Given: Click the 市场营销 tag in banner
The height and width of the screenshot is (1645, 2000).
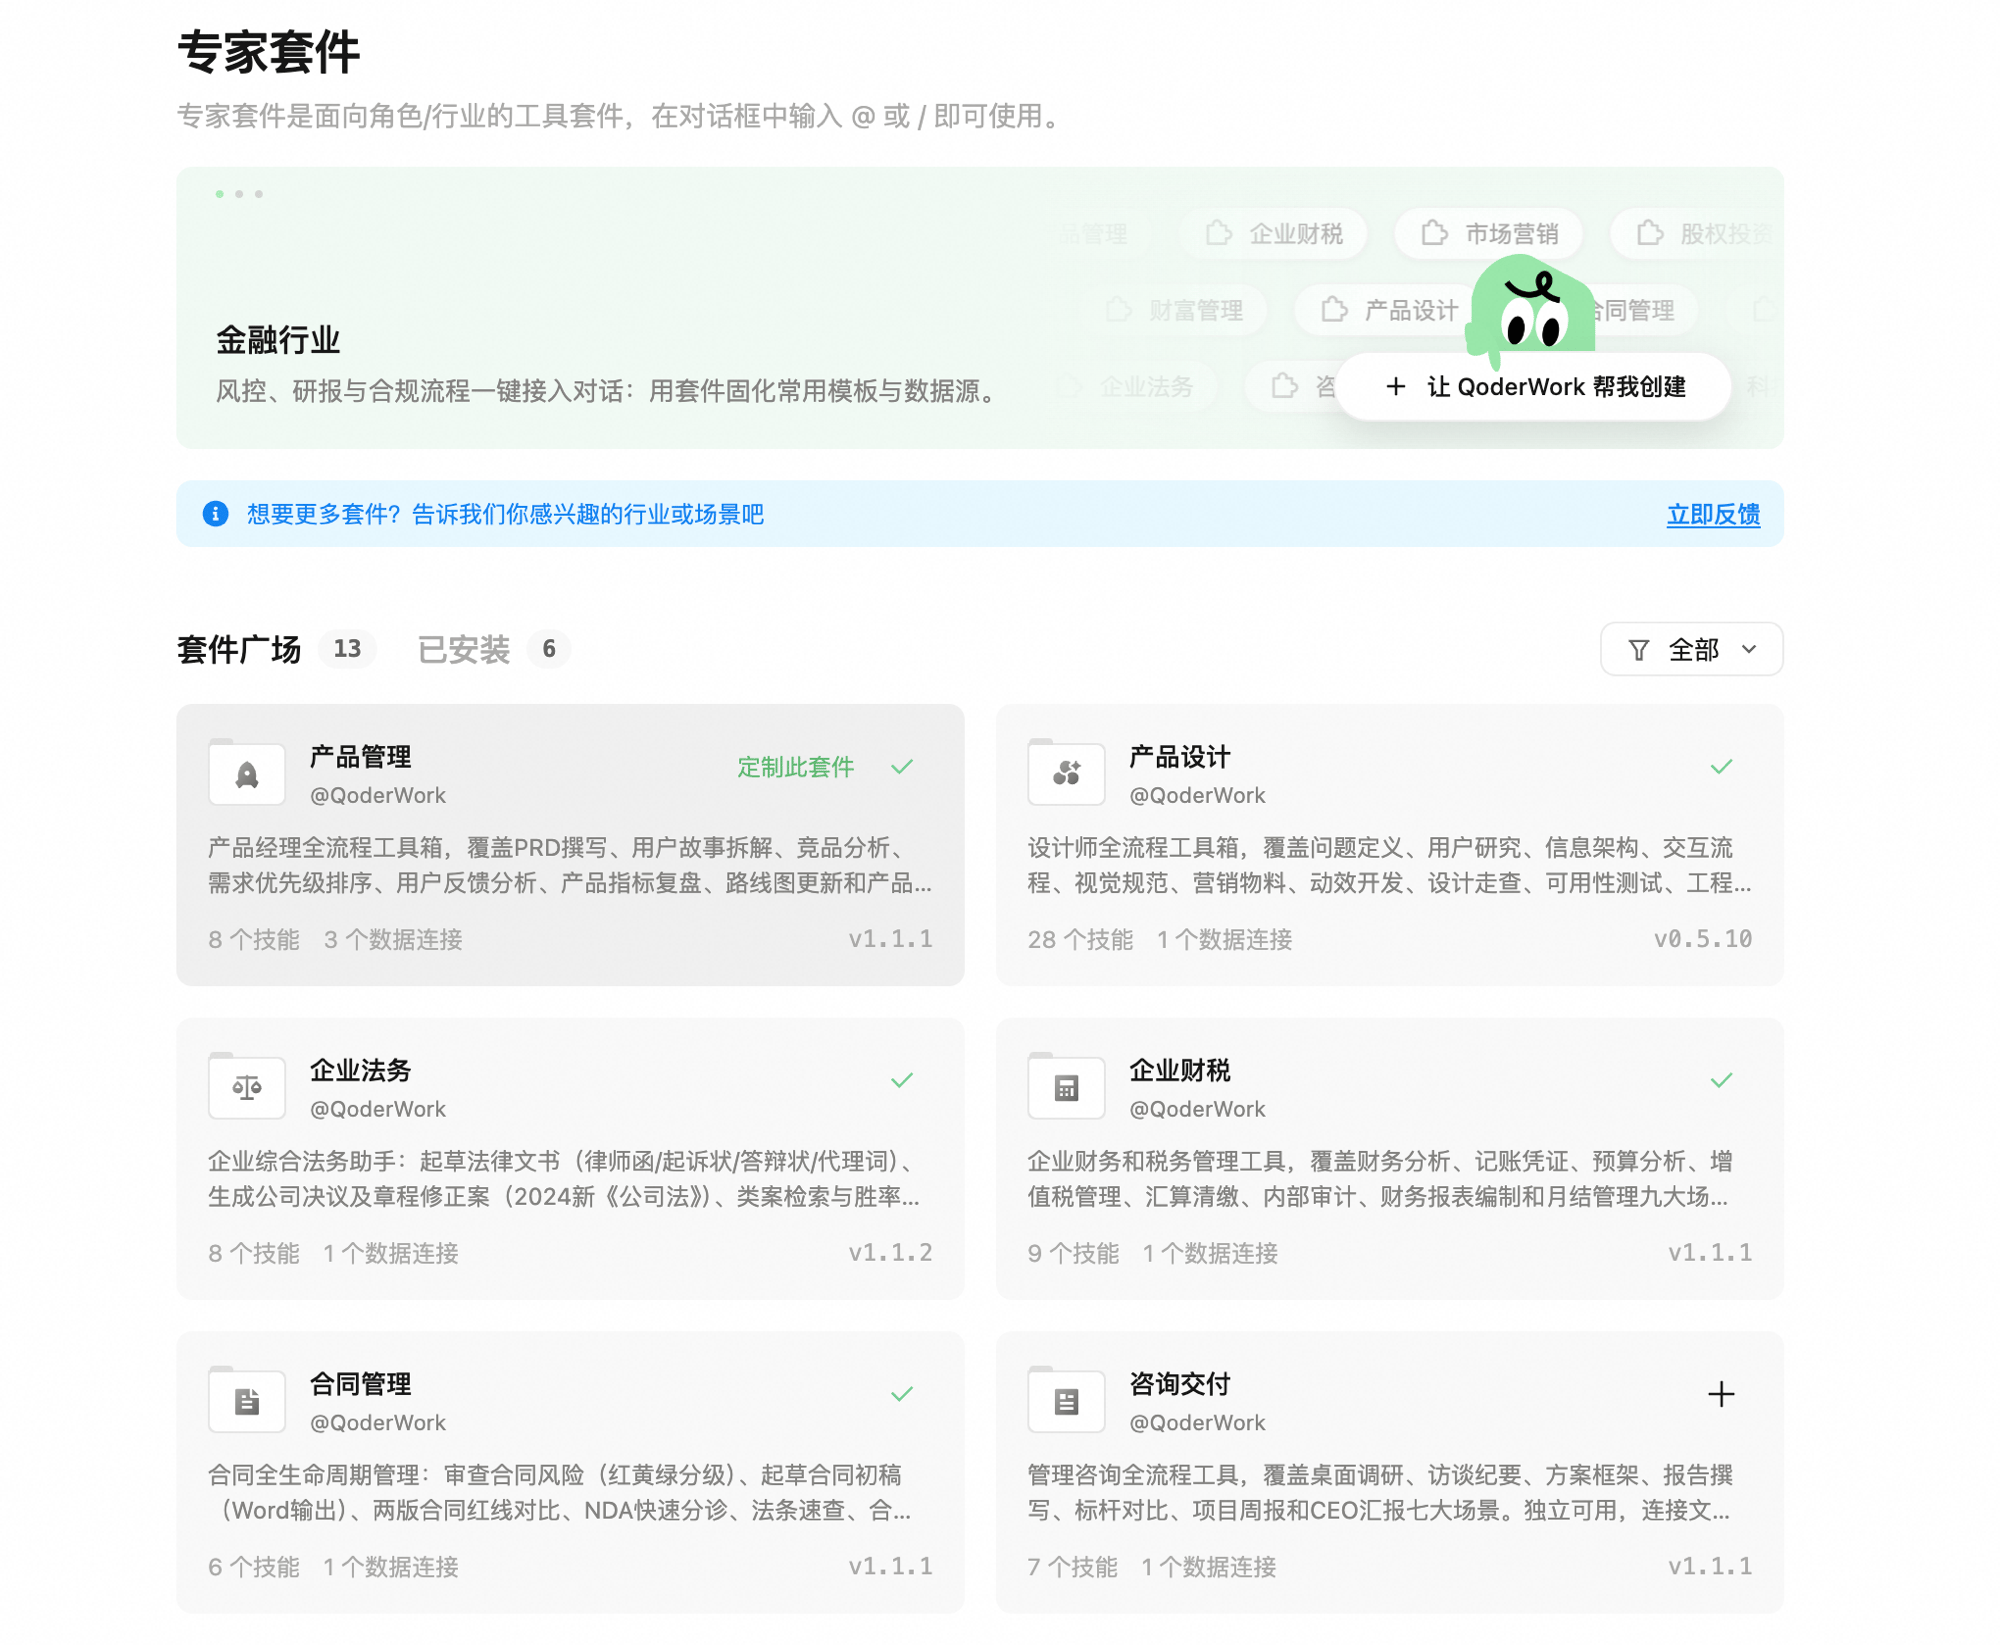Looking at the screenshot, I should [x=1489, y=234].
